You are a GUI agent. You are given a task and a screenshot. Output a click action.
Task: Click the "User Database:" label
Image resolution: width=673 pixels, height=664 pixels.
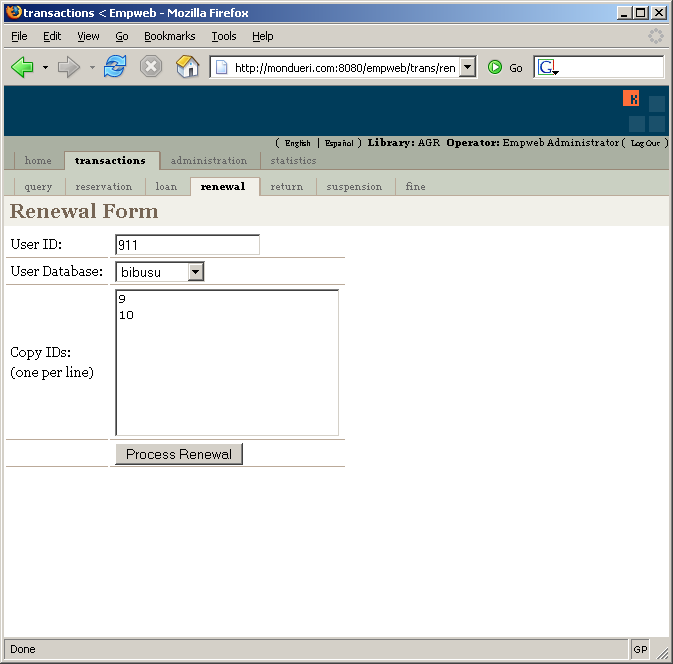point(57,271)
